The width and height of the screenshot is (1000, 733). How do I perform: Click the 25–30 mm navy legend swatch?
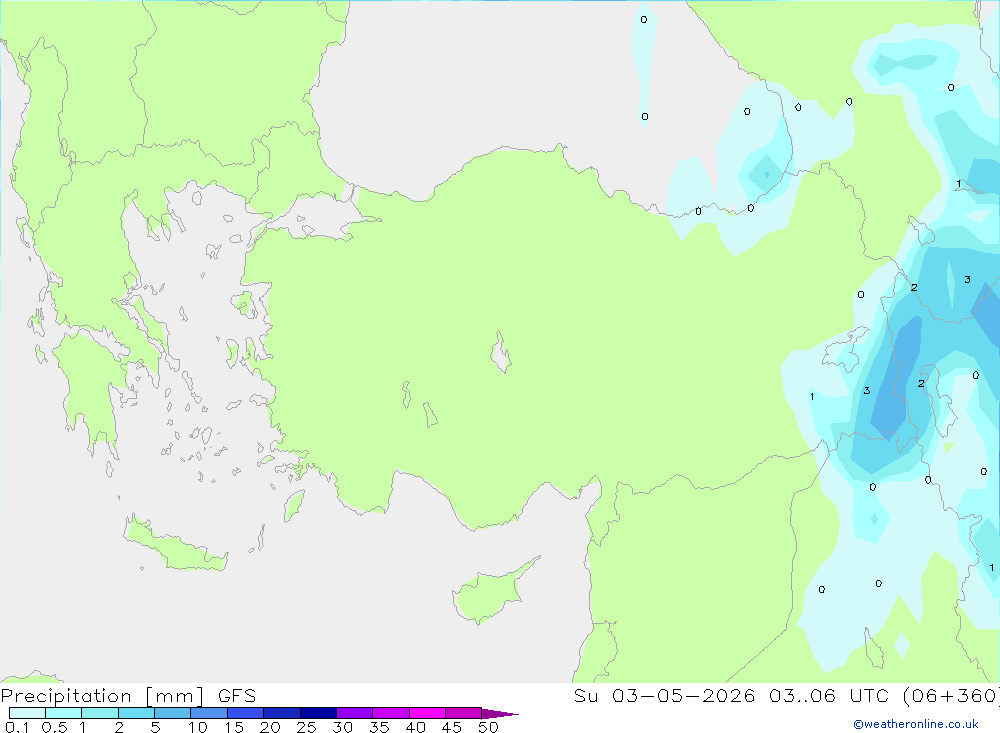[318, 713]
